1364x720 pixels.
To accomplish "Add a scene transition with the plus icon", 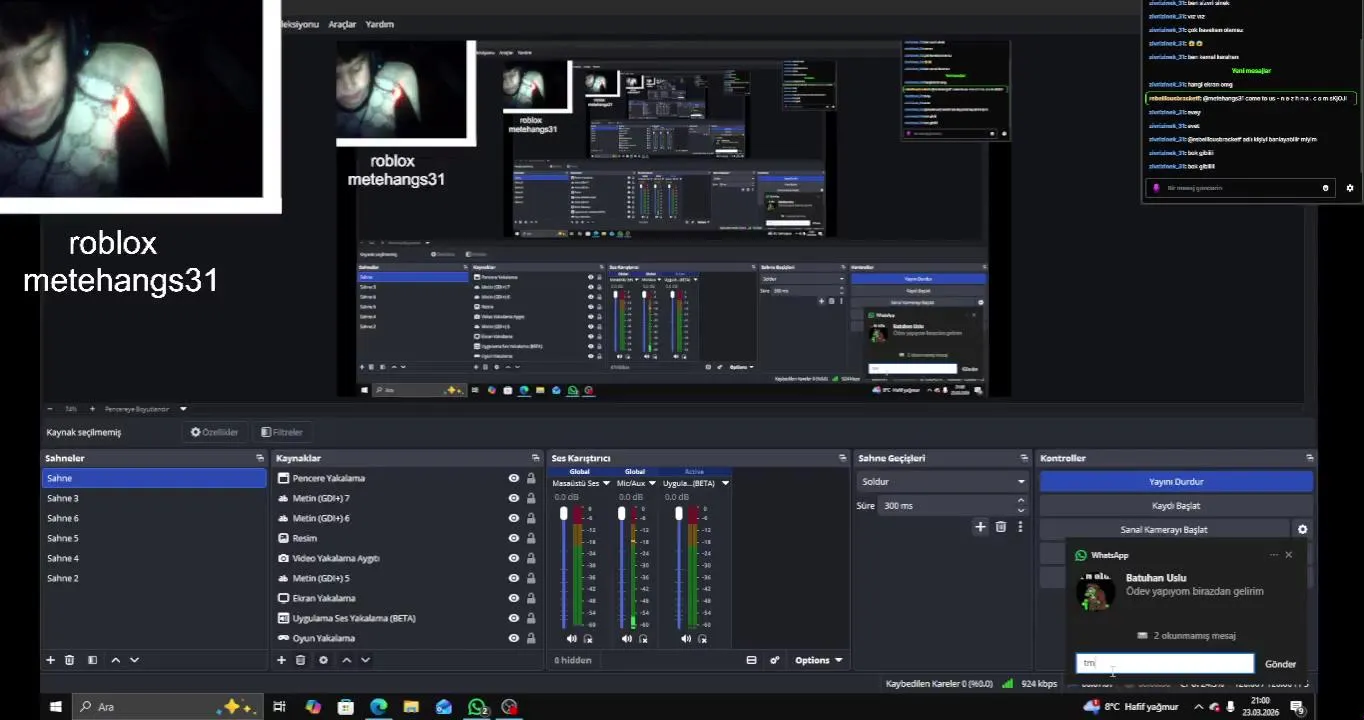I will pyautogui.click(x=980, y=527).
